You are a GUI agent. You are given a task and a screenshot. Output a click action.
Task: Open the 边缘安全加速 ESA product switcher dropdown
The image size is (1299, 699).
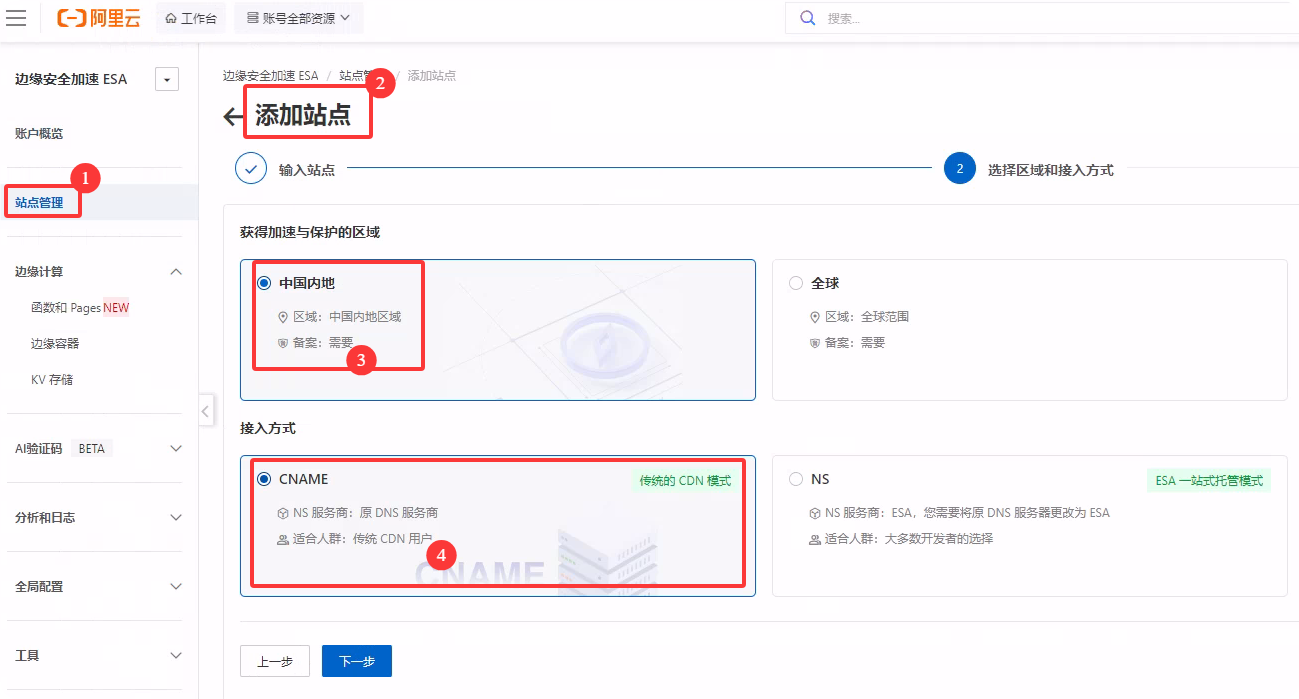point(167,80)
